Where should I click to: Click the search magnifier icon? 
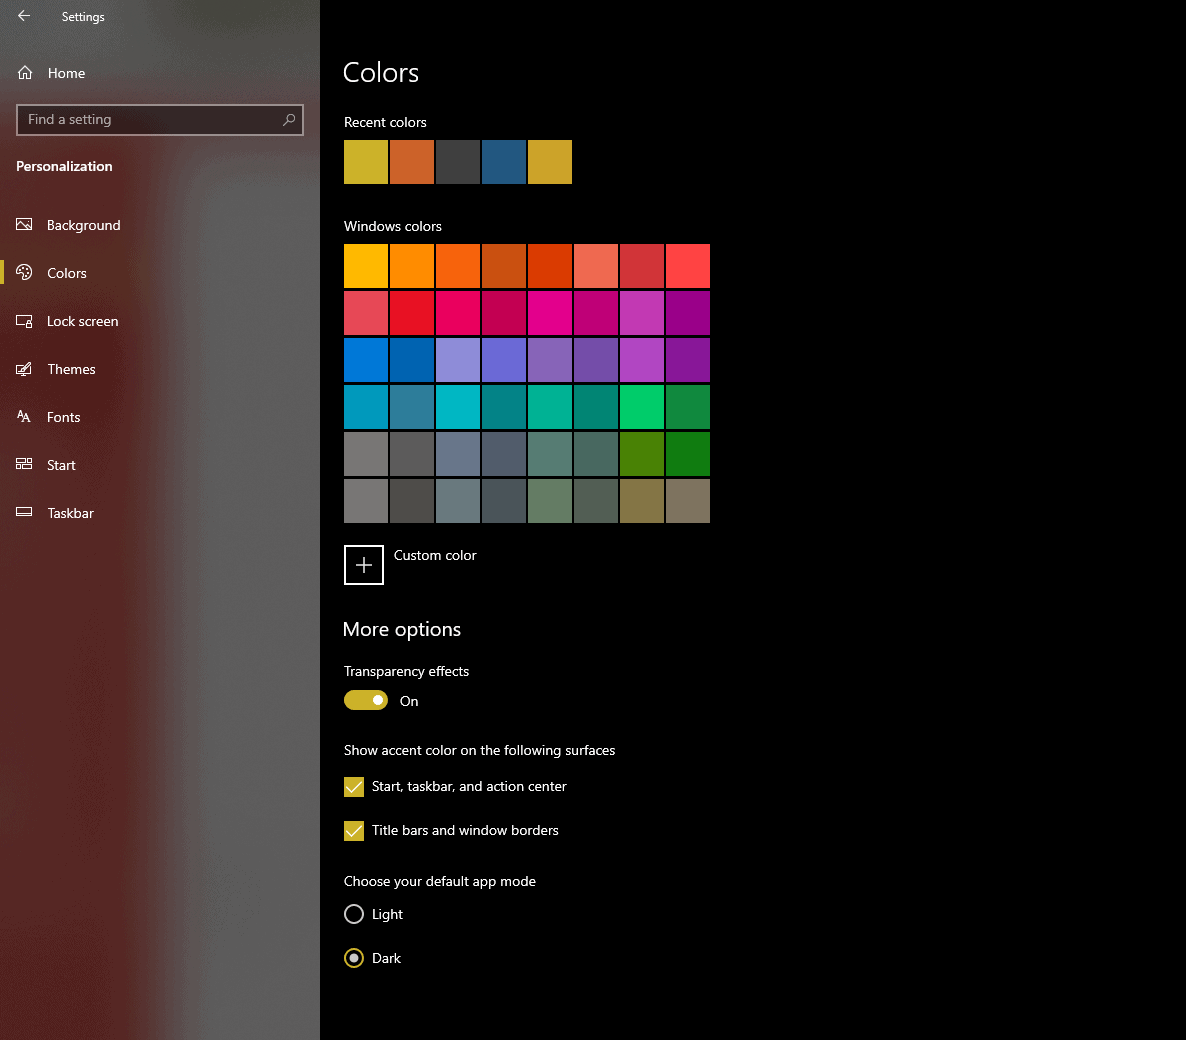pyautogui.click(x=289, y=120)
